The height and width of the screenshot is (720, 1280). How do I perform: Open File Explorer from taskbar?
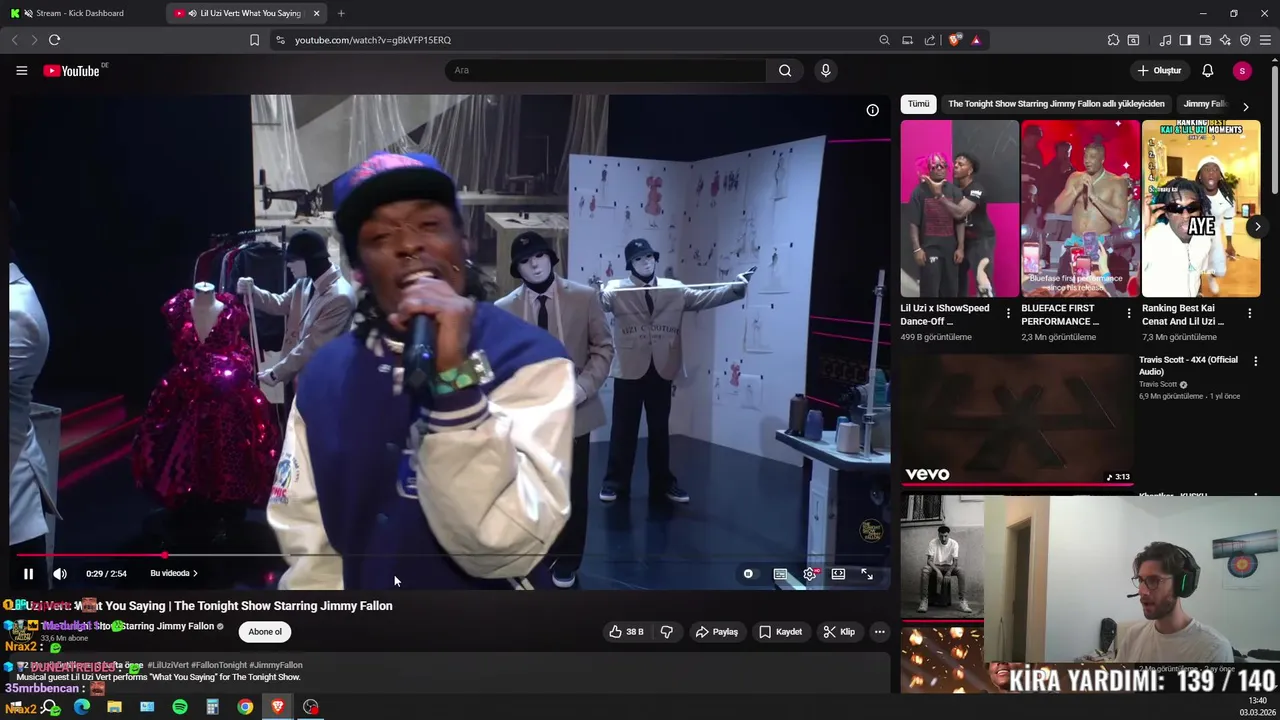[x=114, y=707]
